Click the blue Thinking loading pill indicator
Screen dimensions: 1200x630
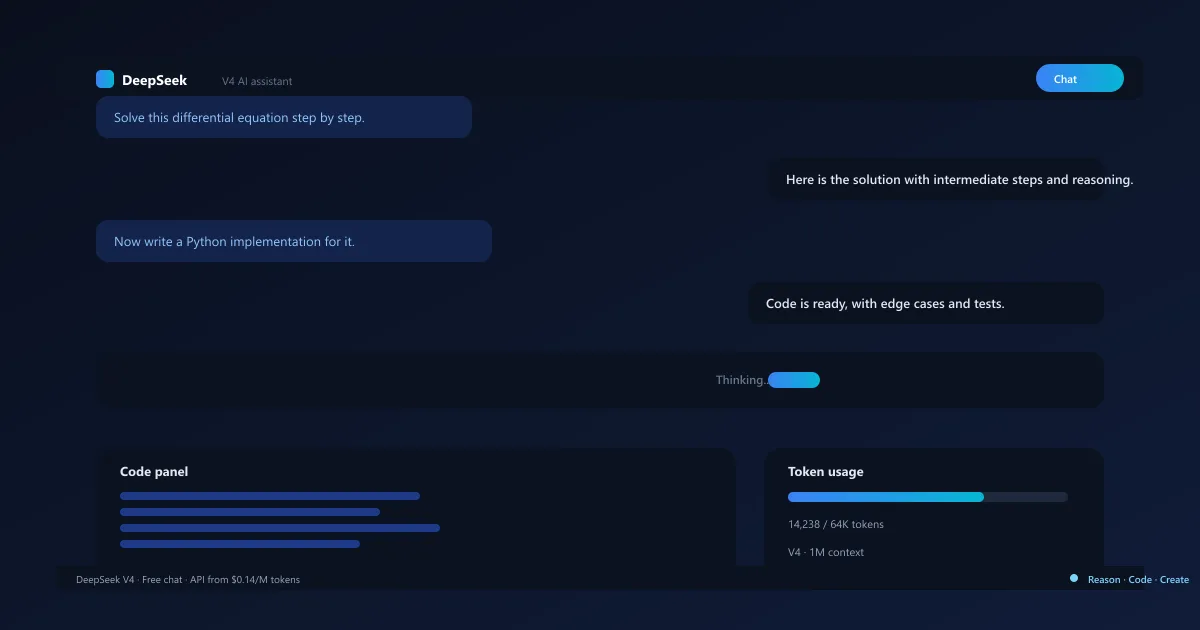794,380
